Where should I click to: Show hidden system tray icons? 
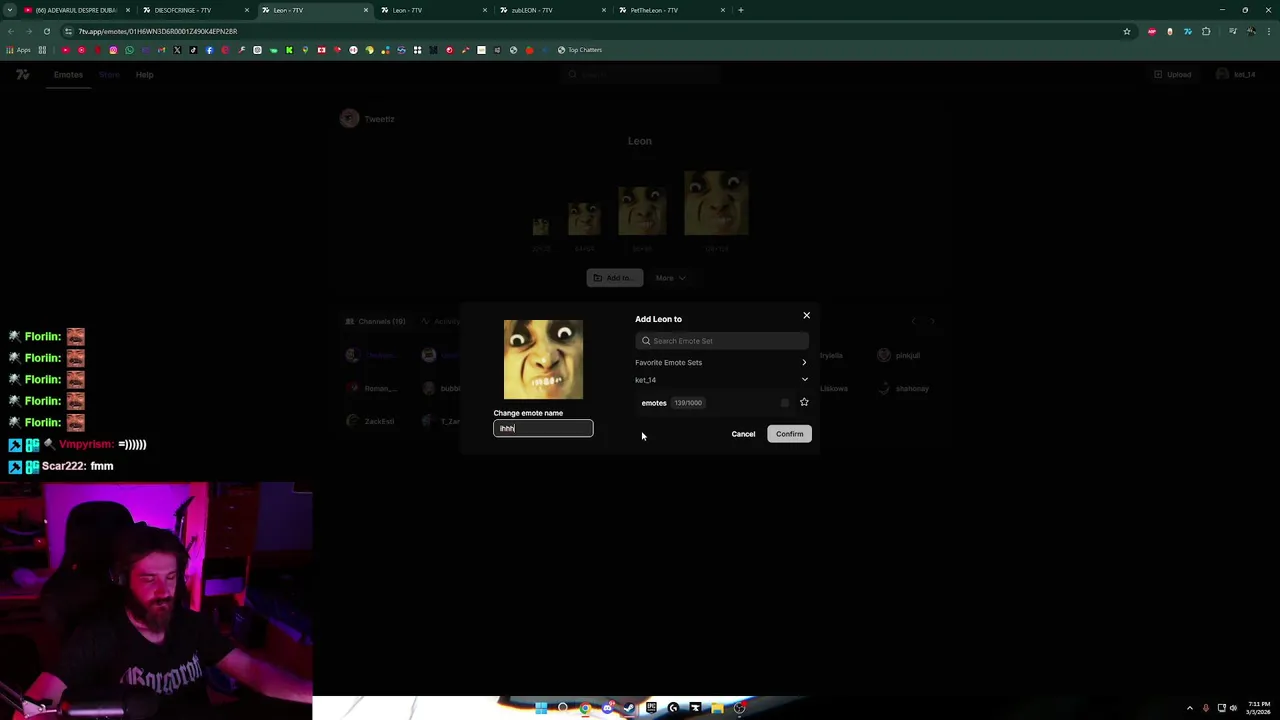1189,708
